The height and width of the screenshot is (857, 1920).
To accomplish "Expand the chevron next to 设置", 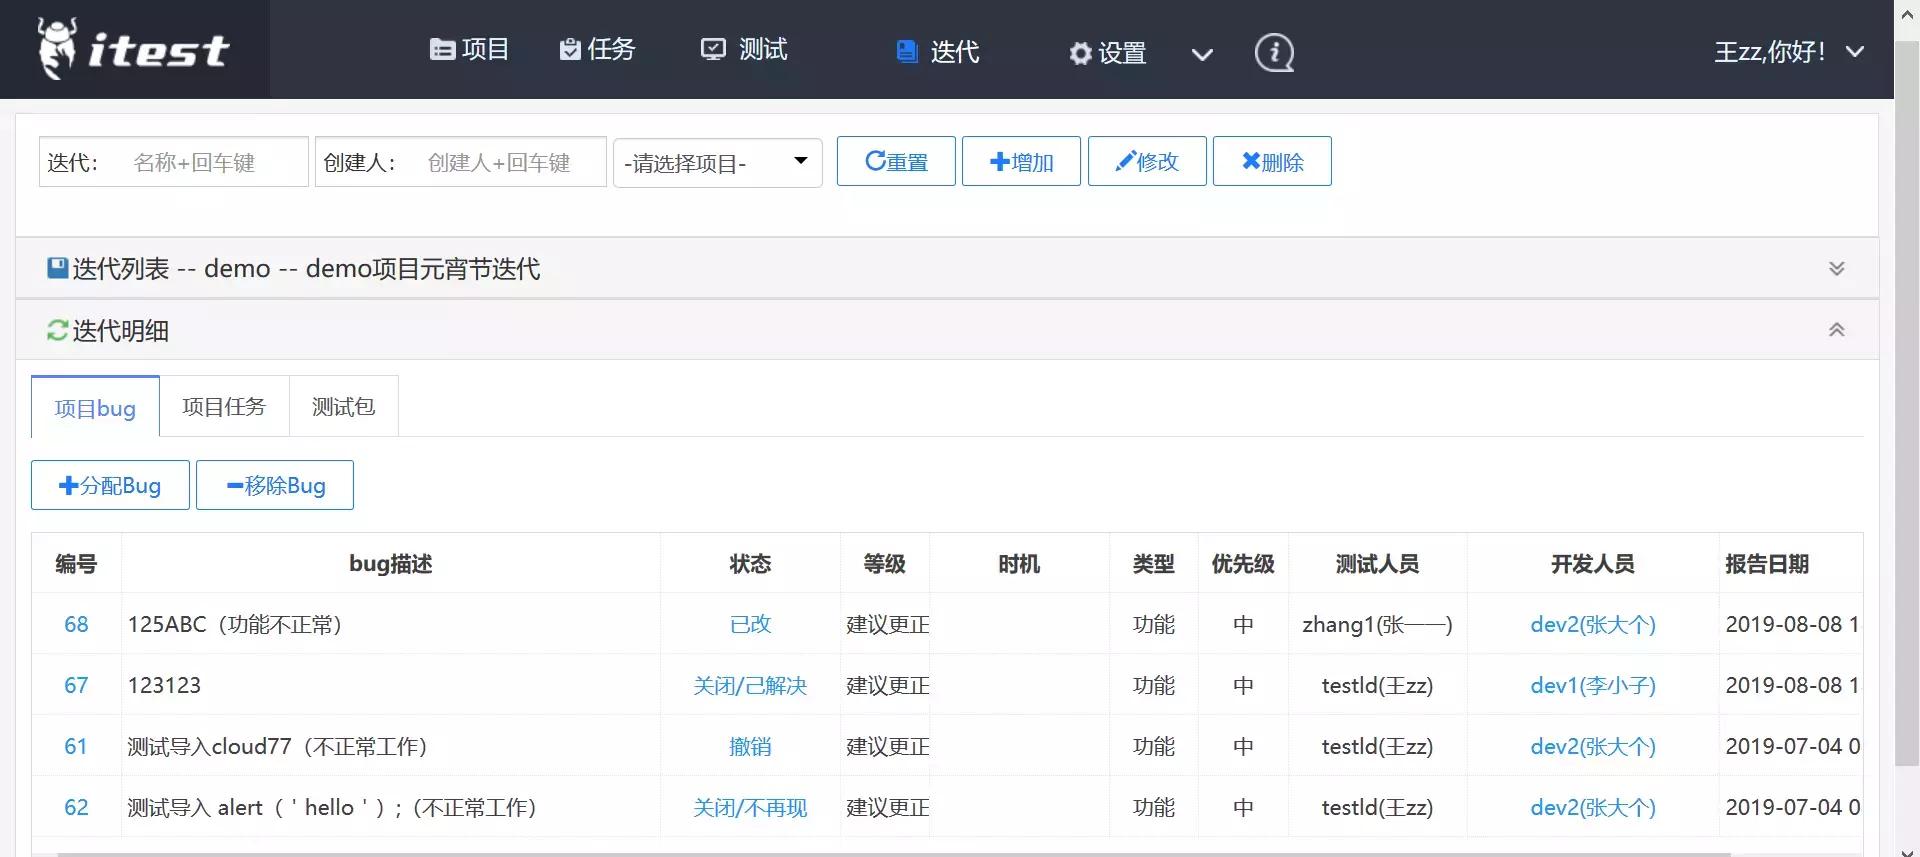I will coord(1202,54).
